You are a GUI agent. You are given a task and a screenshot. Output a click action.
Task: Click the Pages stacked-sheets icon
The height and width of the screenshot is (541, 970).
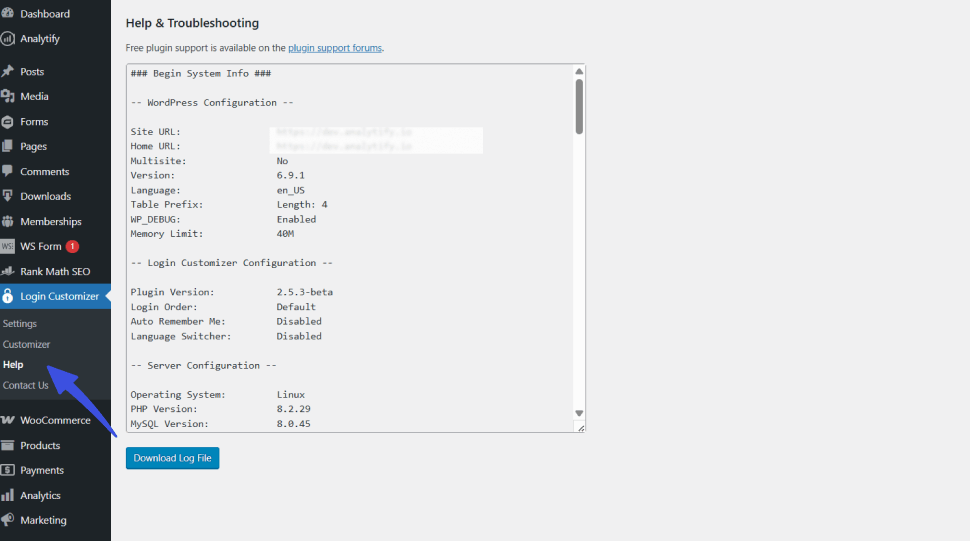coord(7,146)
